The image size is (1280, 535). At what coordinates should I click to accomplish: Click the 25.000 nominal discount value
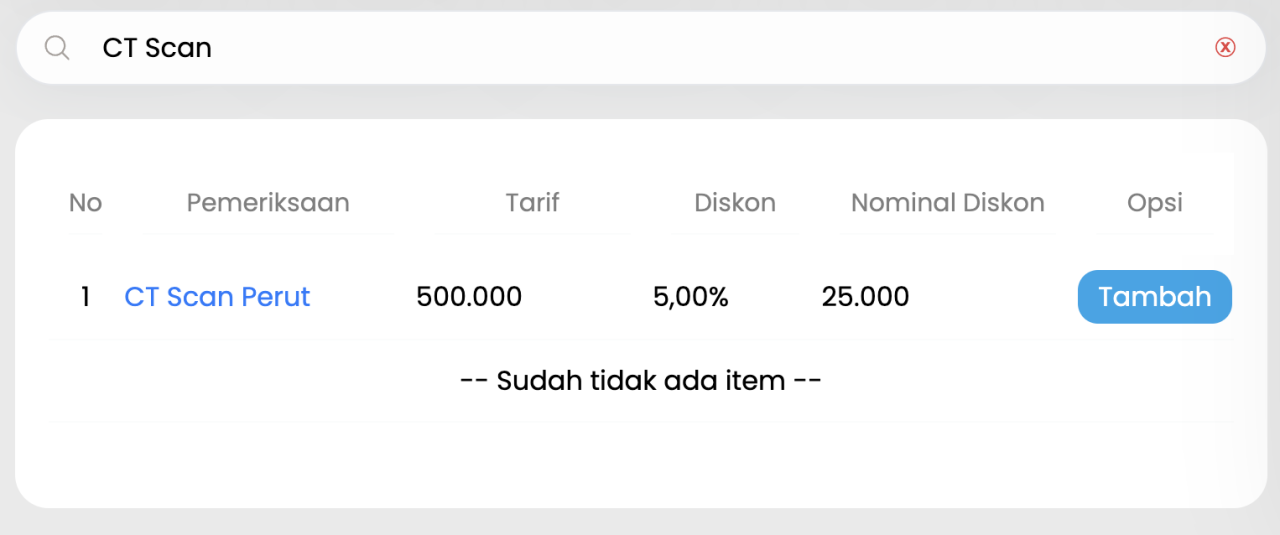[865, 297]
